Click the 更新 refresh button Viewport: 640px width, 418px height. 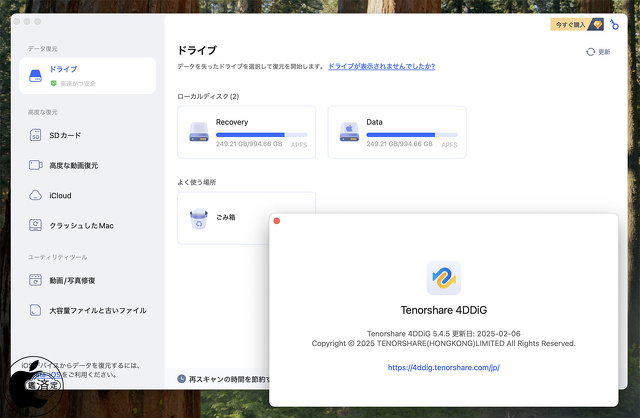598,52
